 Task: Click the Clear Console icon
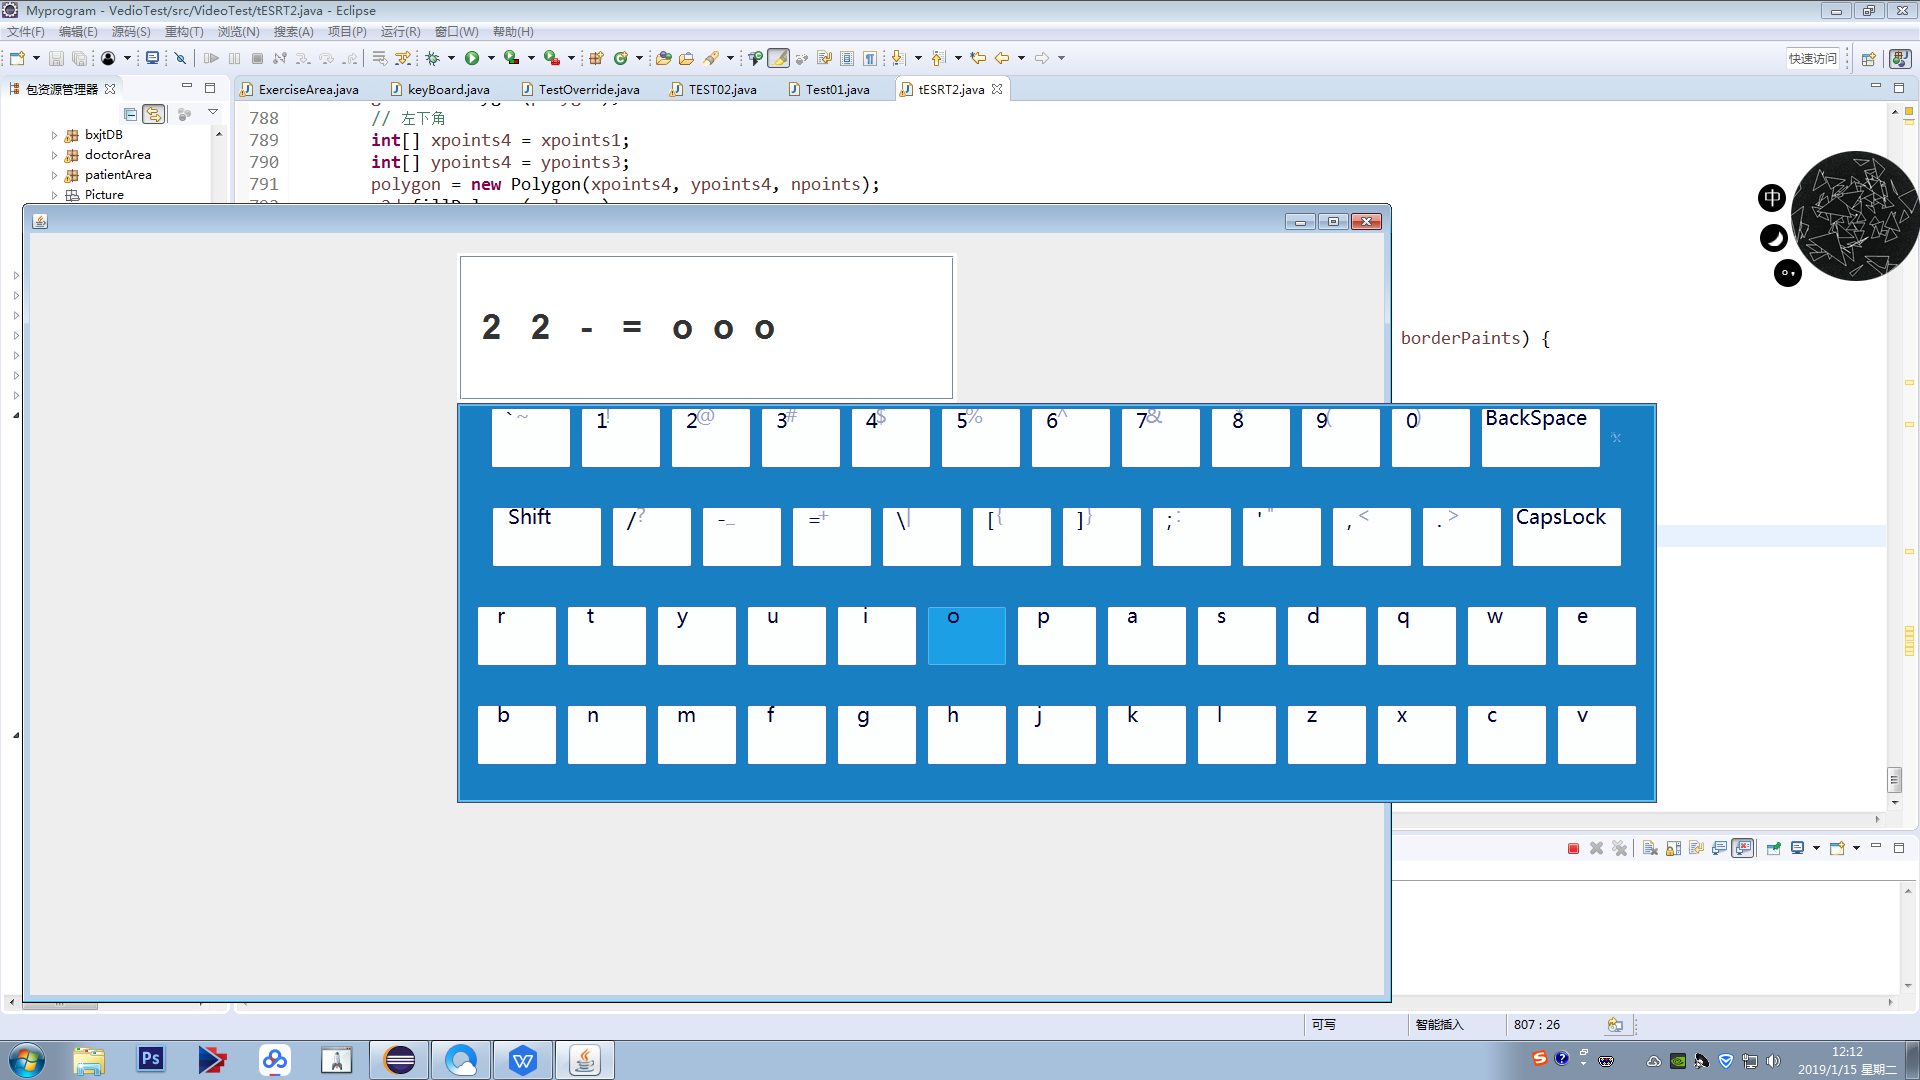pos(1650,848)
